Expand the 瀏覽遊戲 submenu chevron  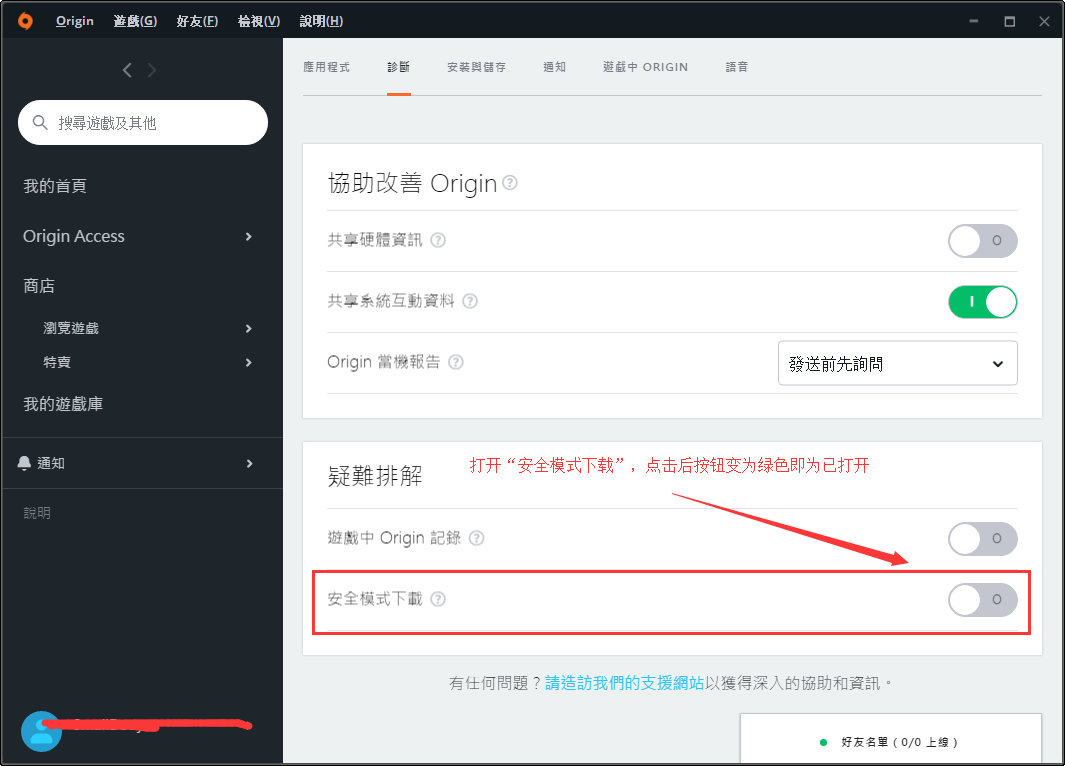point(249,329)
